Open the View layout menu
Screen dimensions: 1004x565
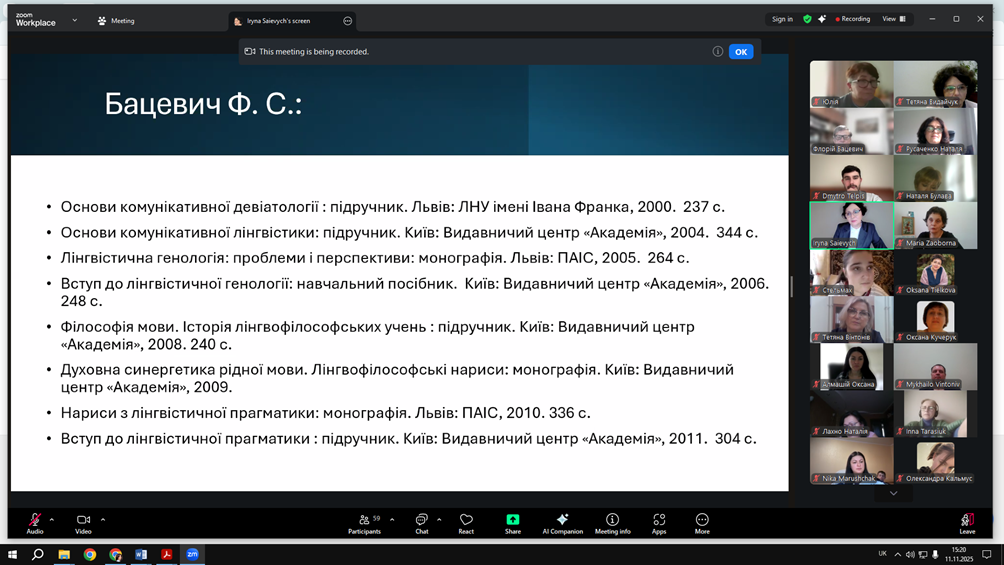tap(893, 19)
